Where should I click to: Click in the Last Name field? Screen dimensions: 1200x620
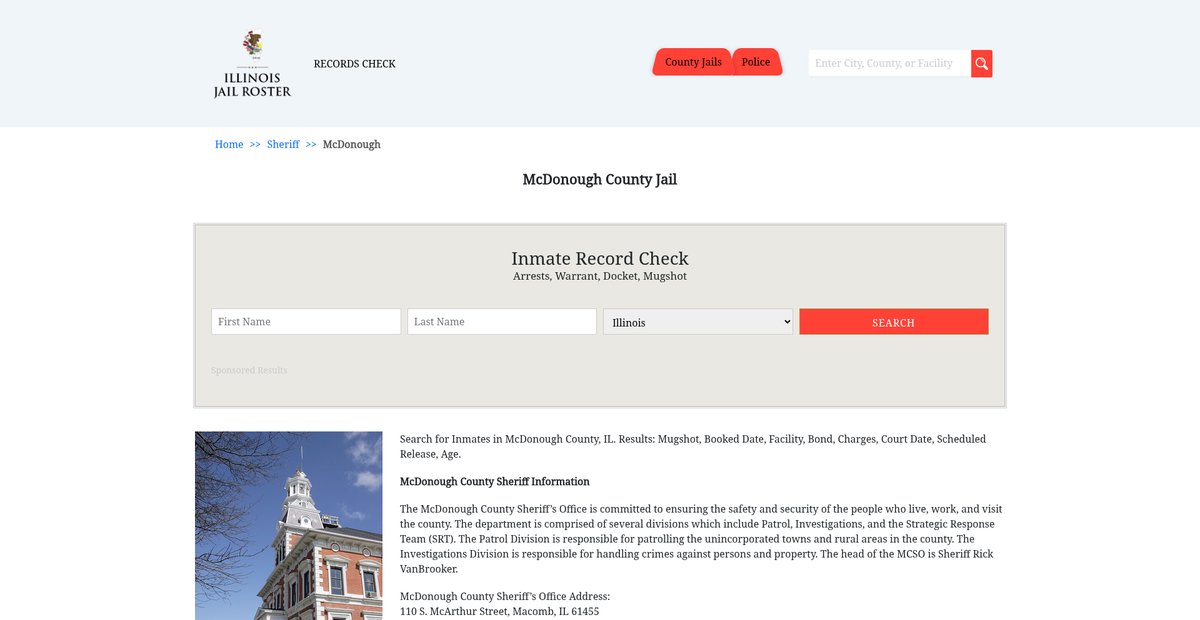[502, 321]
